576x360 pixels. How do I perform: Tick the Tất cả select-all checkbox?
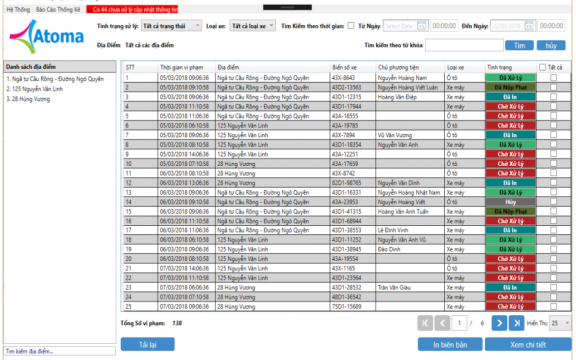(x=542, y=67)
